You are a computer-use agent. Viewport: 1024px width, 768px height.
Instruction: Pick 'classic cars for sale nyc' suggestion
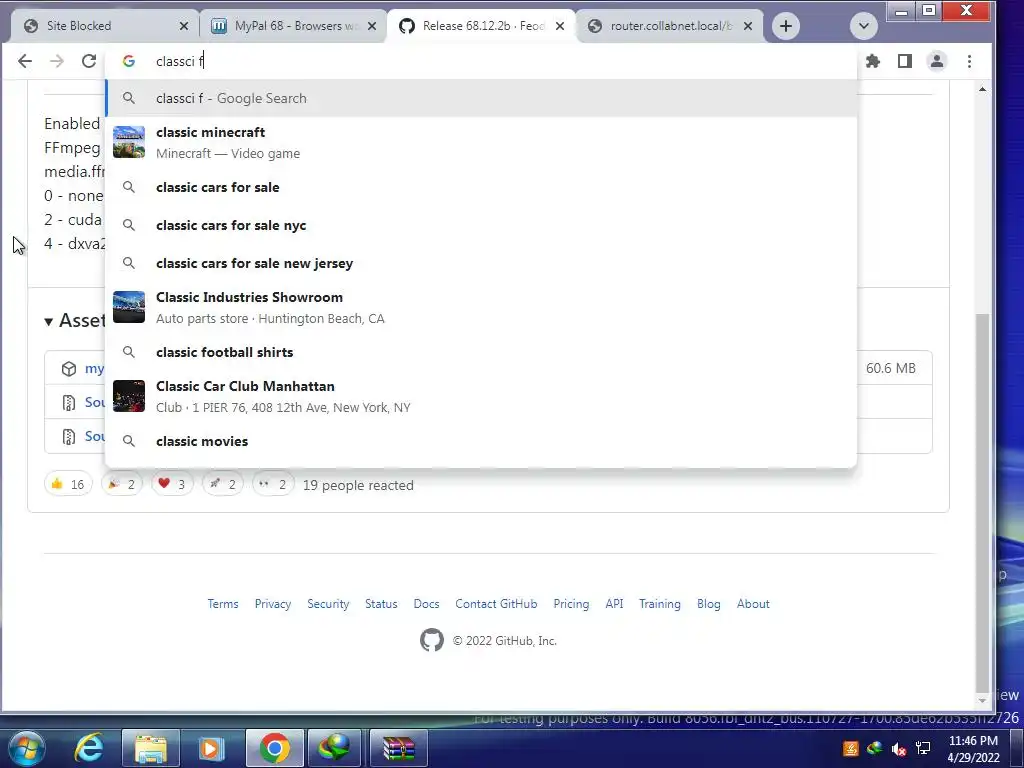pos(481,225)
